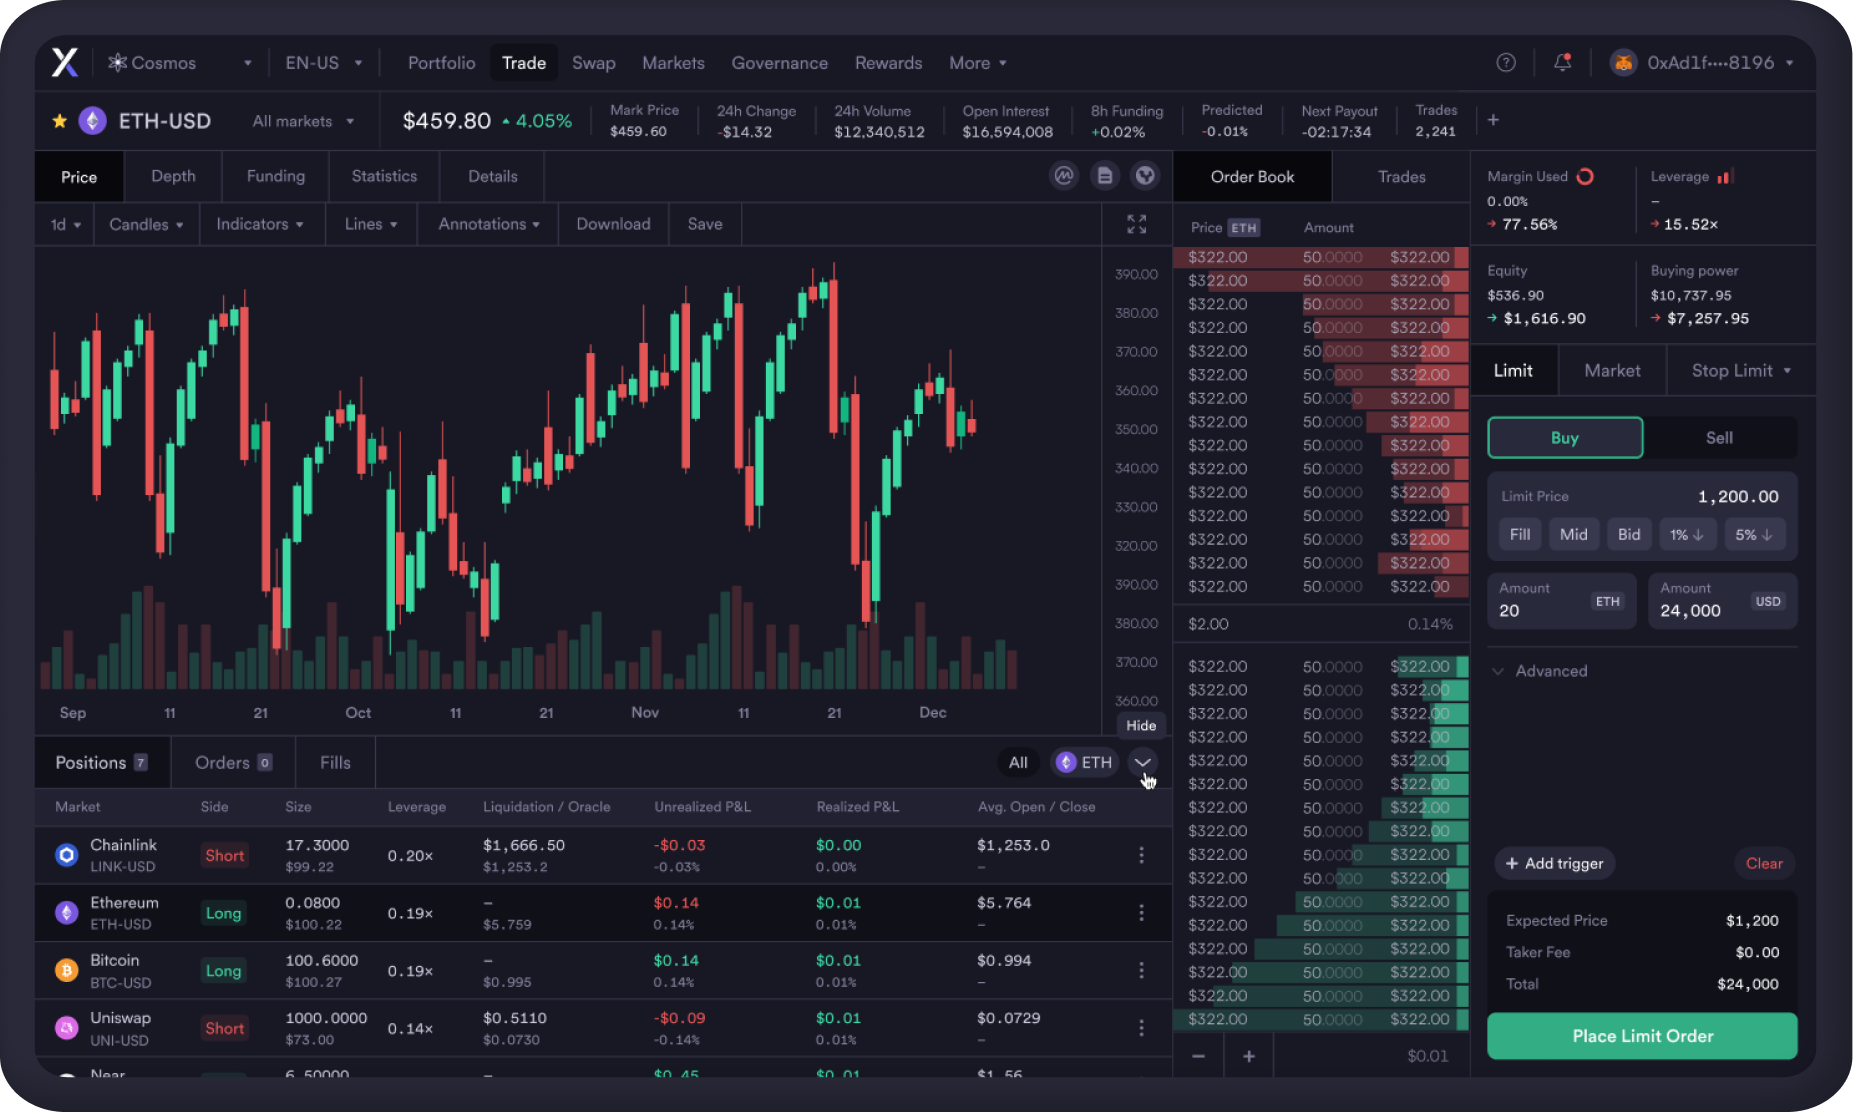Filter positions by ETH only
Viewport: 1853px width, 1112px height.
(x=1084, y=762)
